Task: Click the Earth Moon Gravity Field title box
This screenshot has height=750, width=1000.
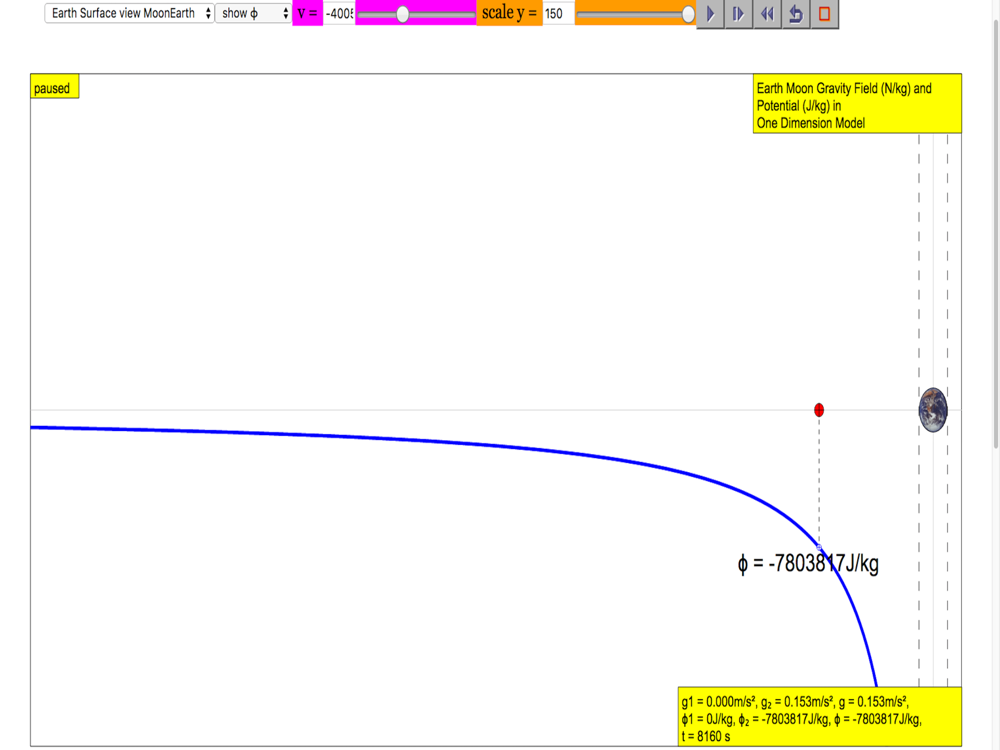Action: tap(857, 105)
